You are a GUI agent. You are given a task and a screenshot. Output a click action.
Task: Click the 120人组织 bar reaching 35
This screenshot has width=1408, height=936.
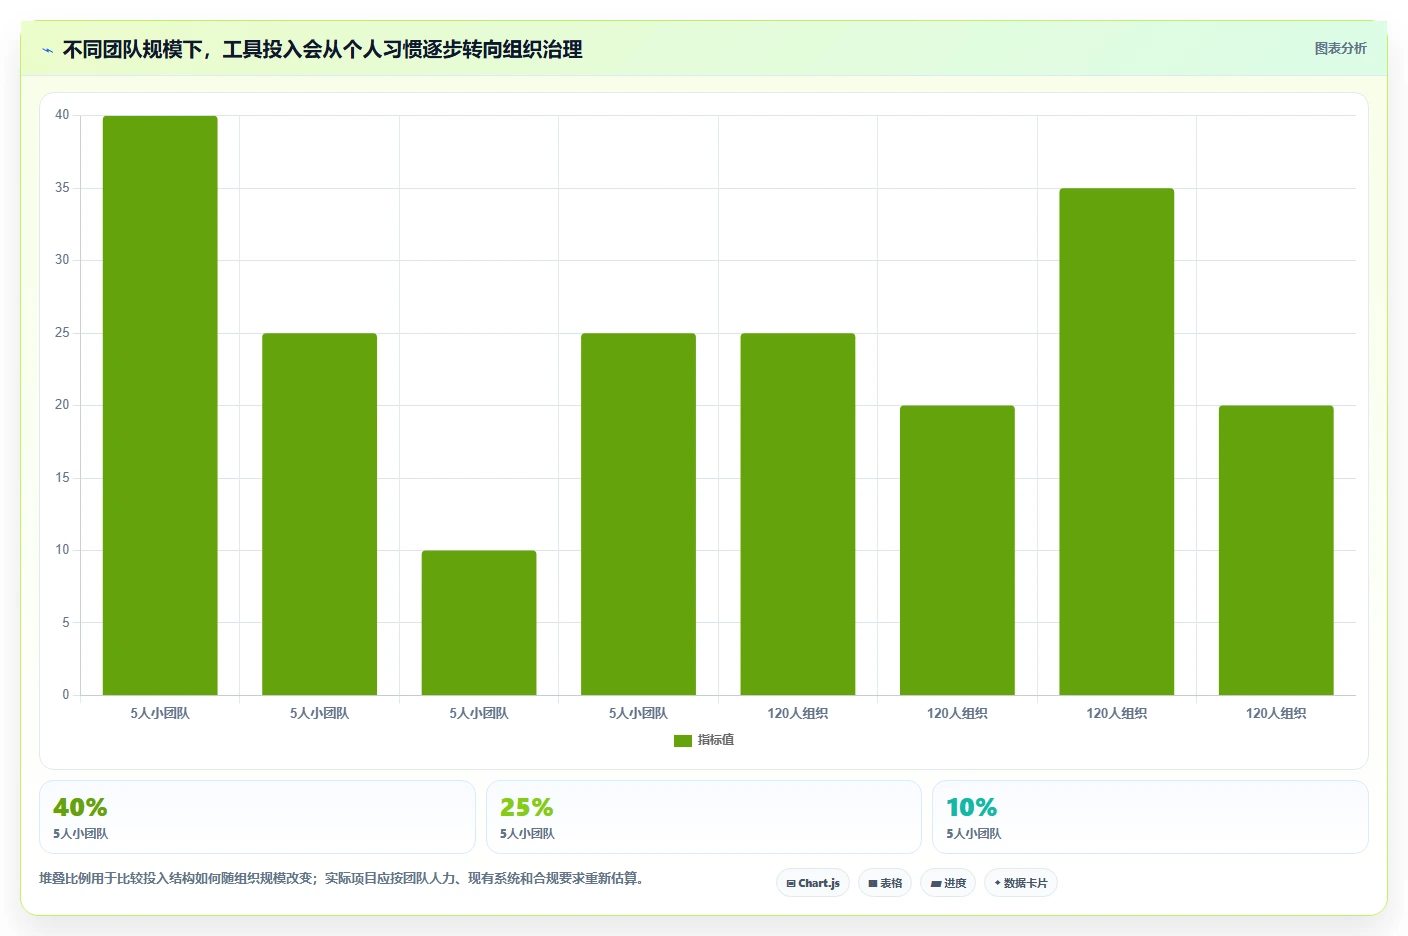[x=1117, y=441]
